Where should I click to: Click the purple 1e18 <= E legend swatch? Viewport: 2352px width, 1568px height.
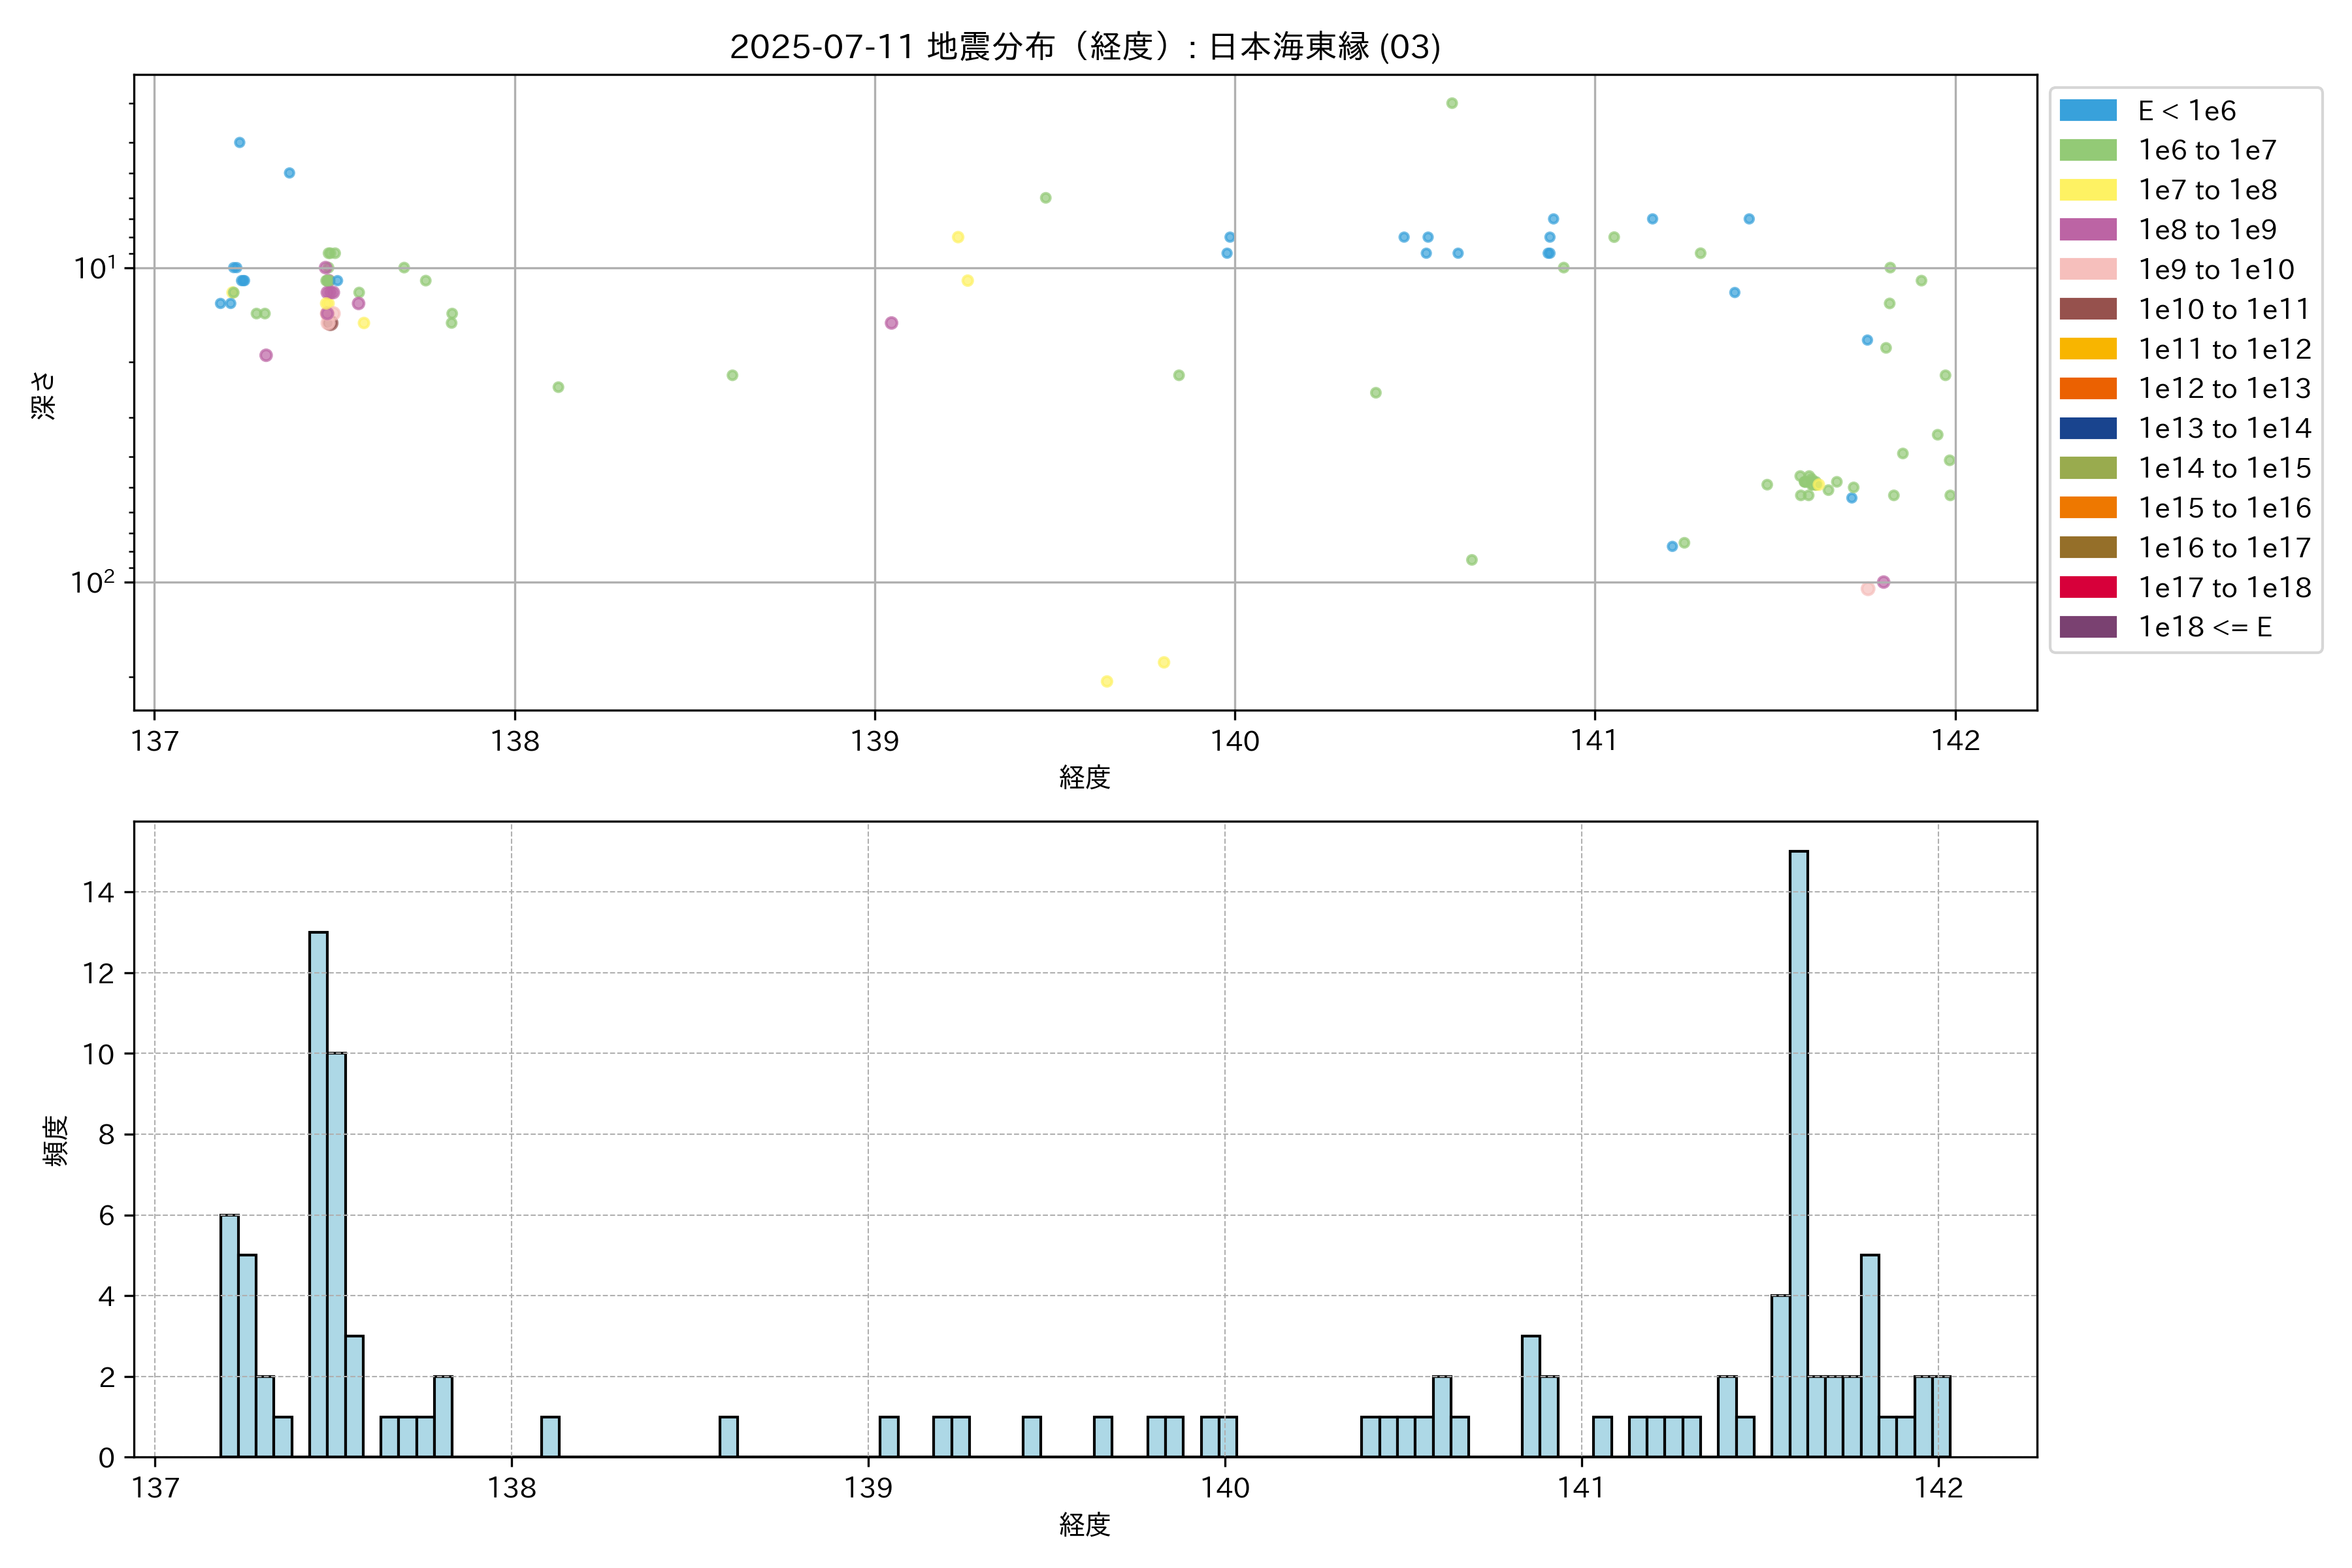click(2087, 627)
